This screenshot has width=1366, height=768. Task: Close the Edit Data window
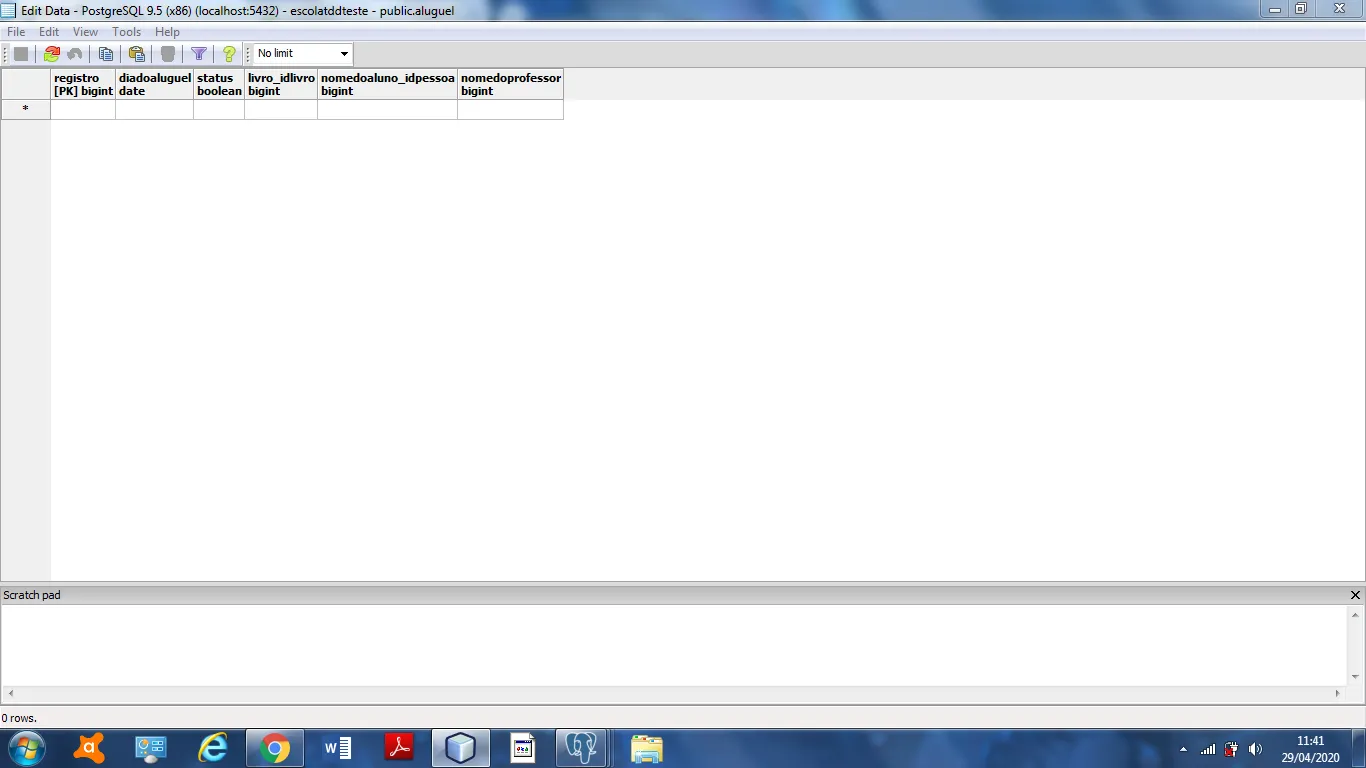point(1338,9)
